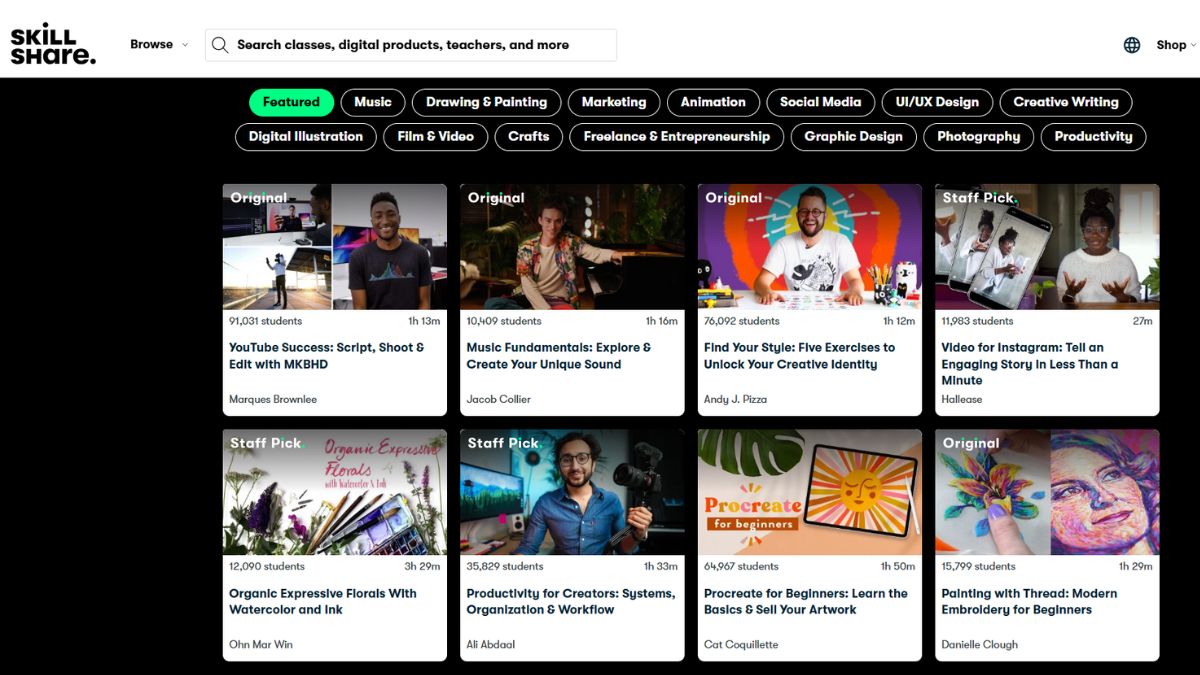Click the Staff Pick badge on Florals card
Image resolution: width=1200 pixels, height=675 pixels.
(266, 443)
